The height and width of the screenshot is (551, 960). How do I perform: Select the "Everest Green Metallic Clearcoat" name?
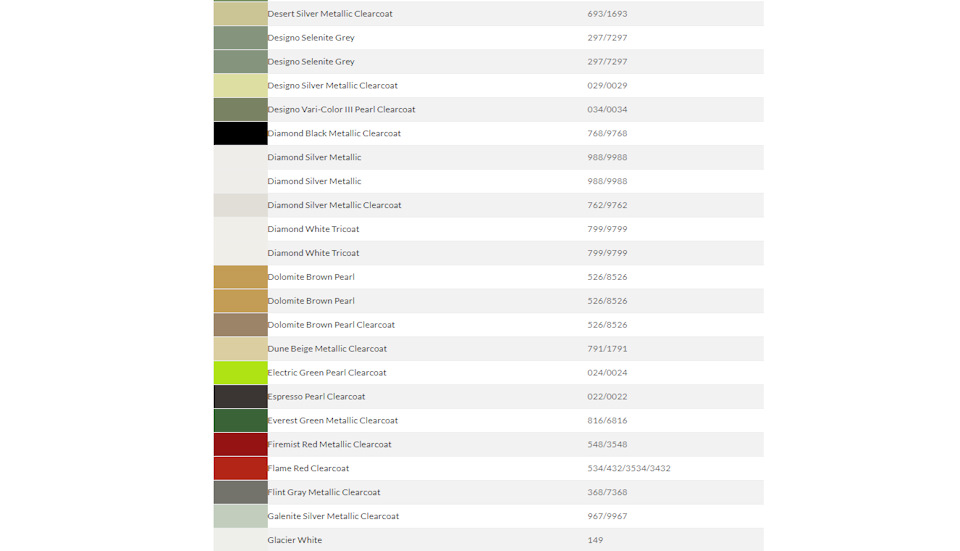click(x=332, y=420)
